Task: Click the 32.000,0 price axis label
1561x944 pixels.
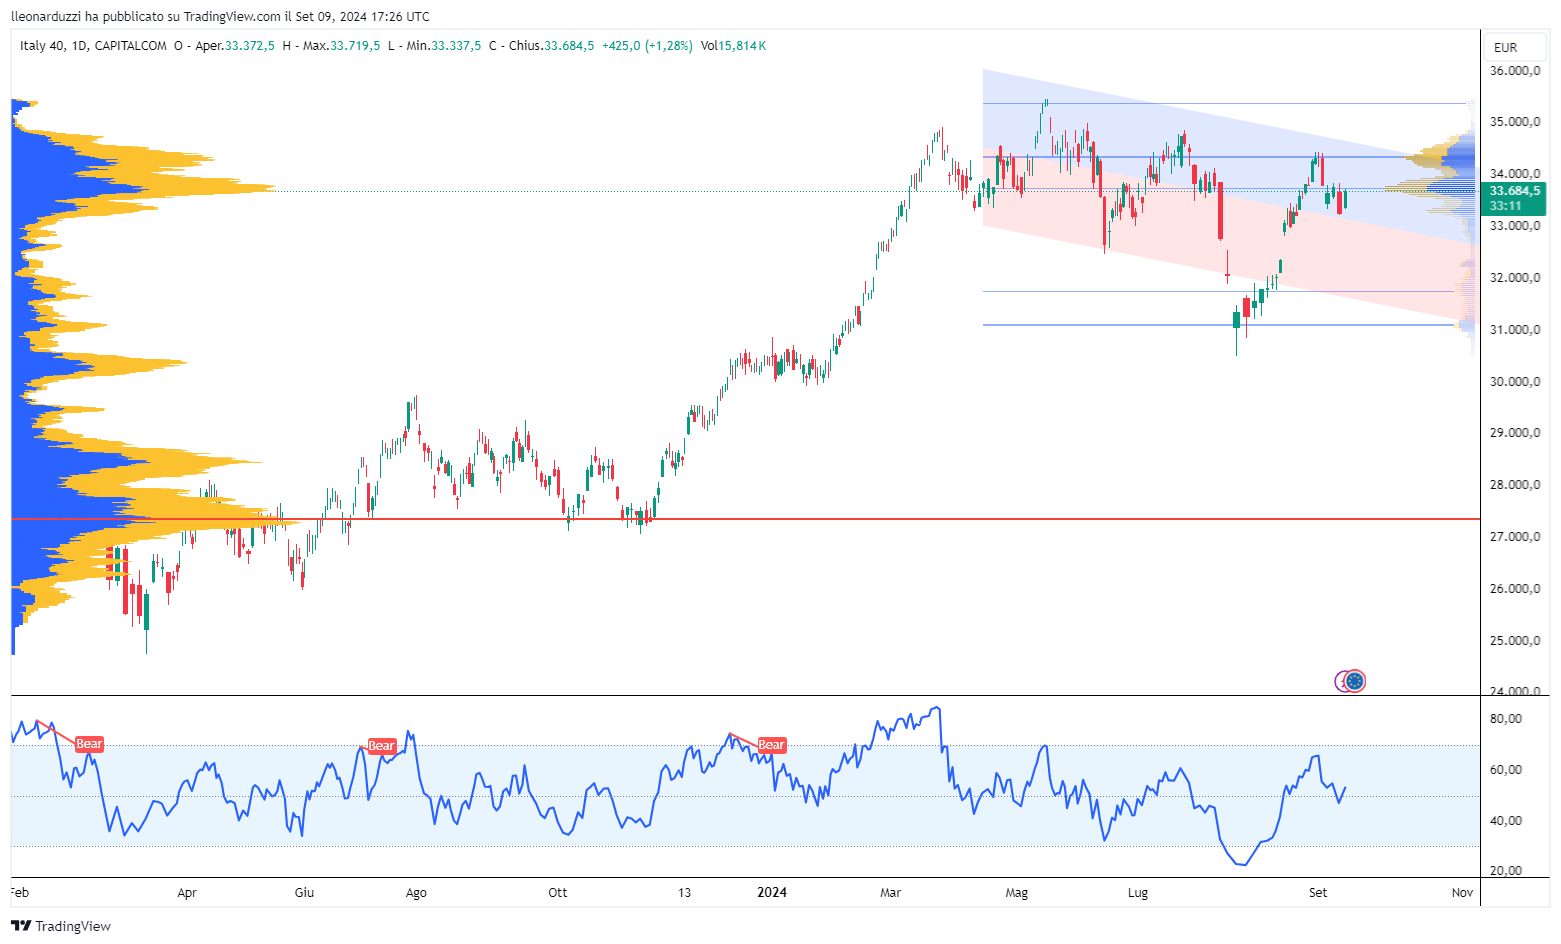Action: (x=1514, y=278)
